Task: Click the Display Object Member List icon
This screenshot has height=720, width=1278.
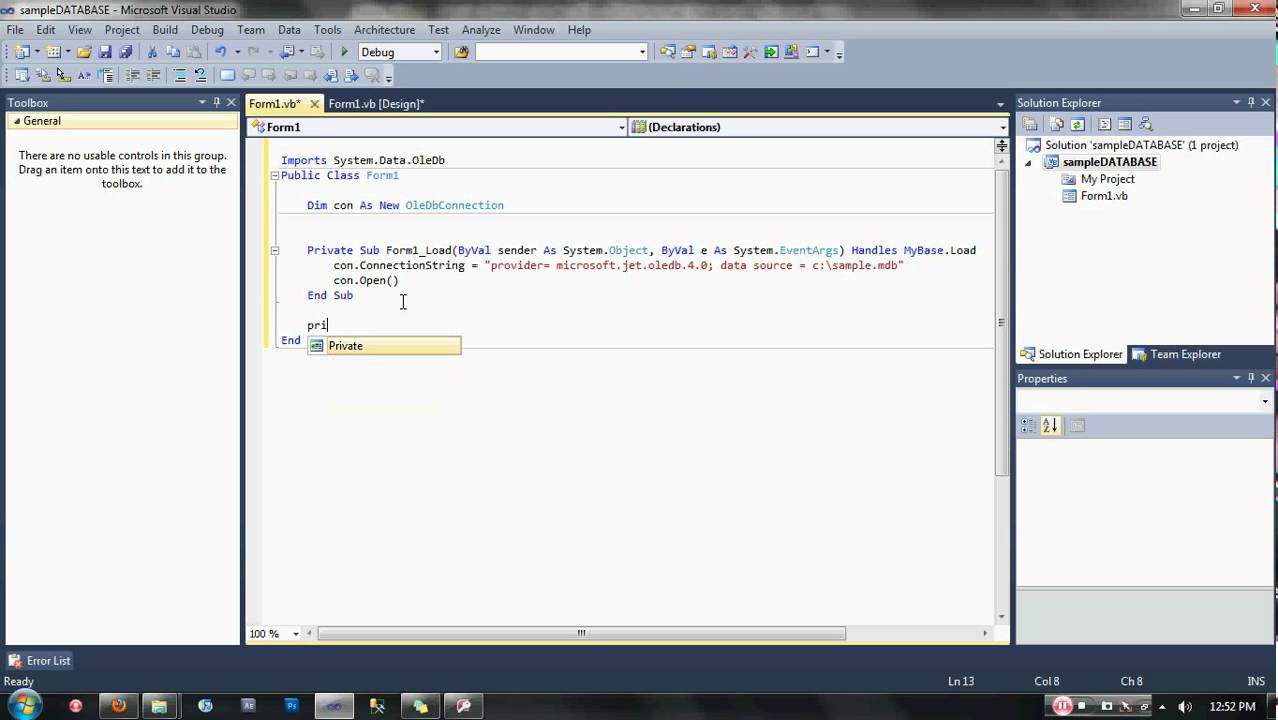Action: coord(22,75)
